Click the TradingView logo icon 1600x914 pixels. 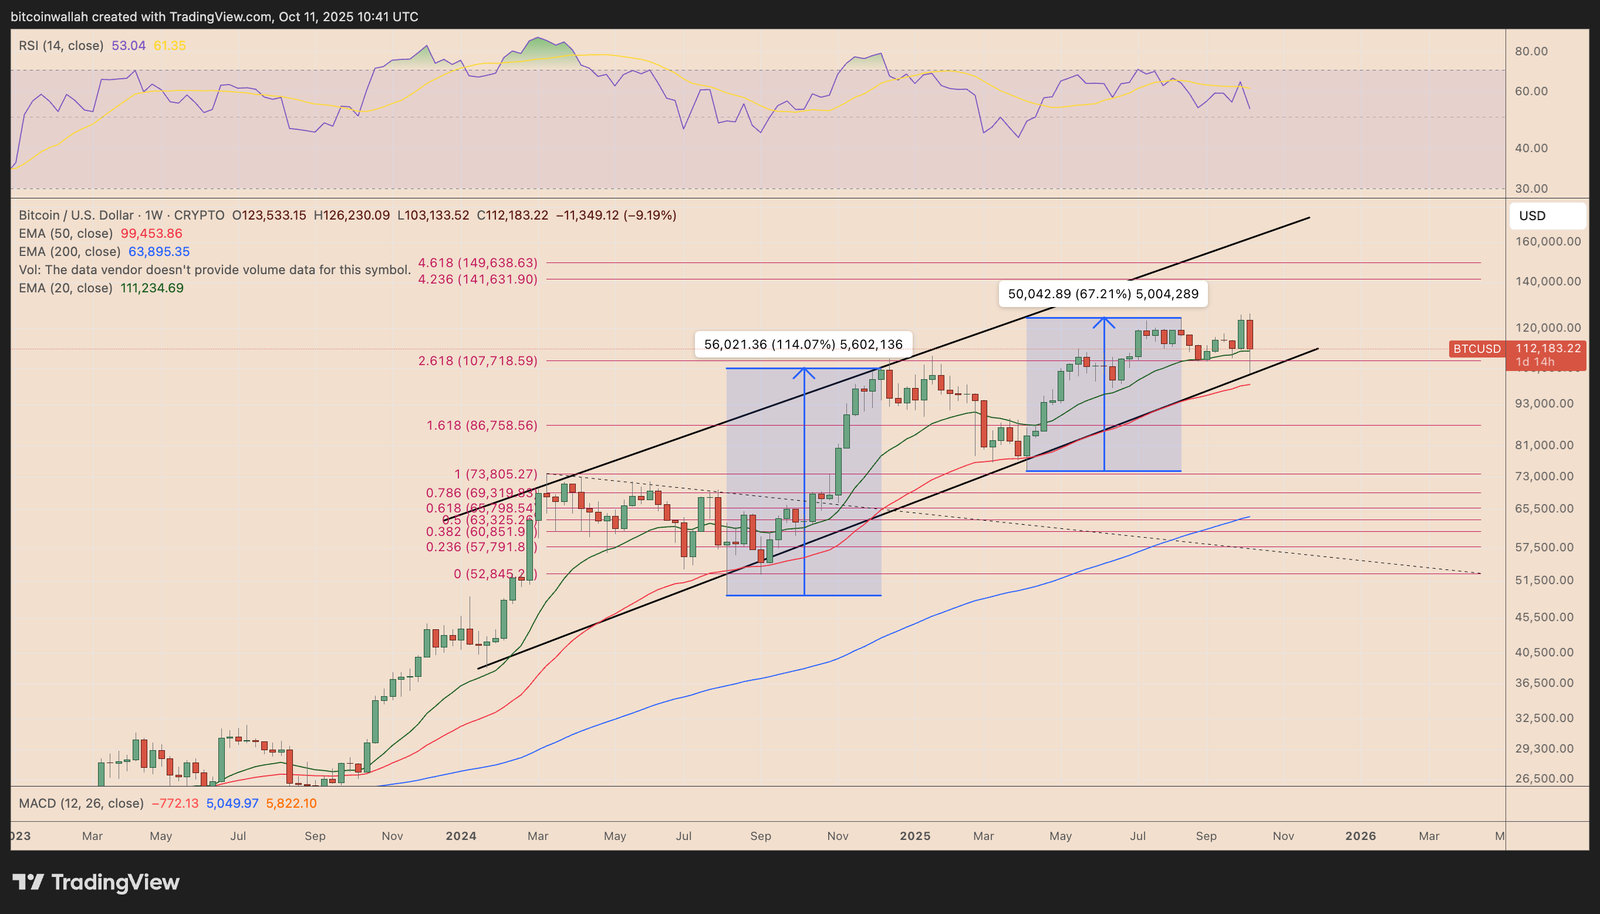coord(28,882)
